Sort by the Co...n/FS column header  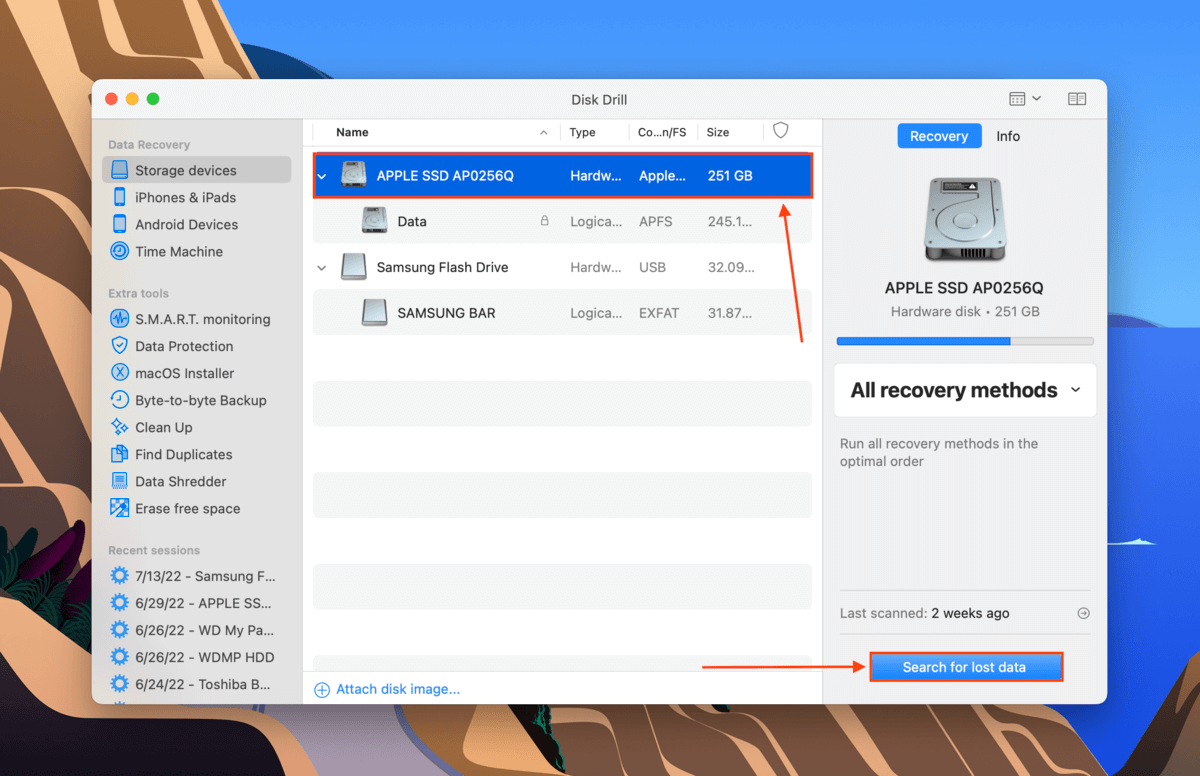tap(662, 132)
